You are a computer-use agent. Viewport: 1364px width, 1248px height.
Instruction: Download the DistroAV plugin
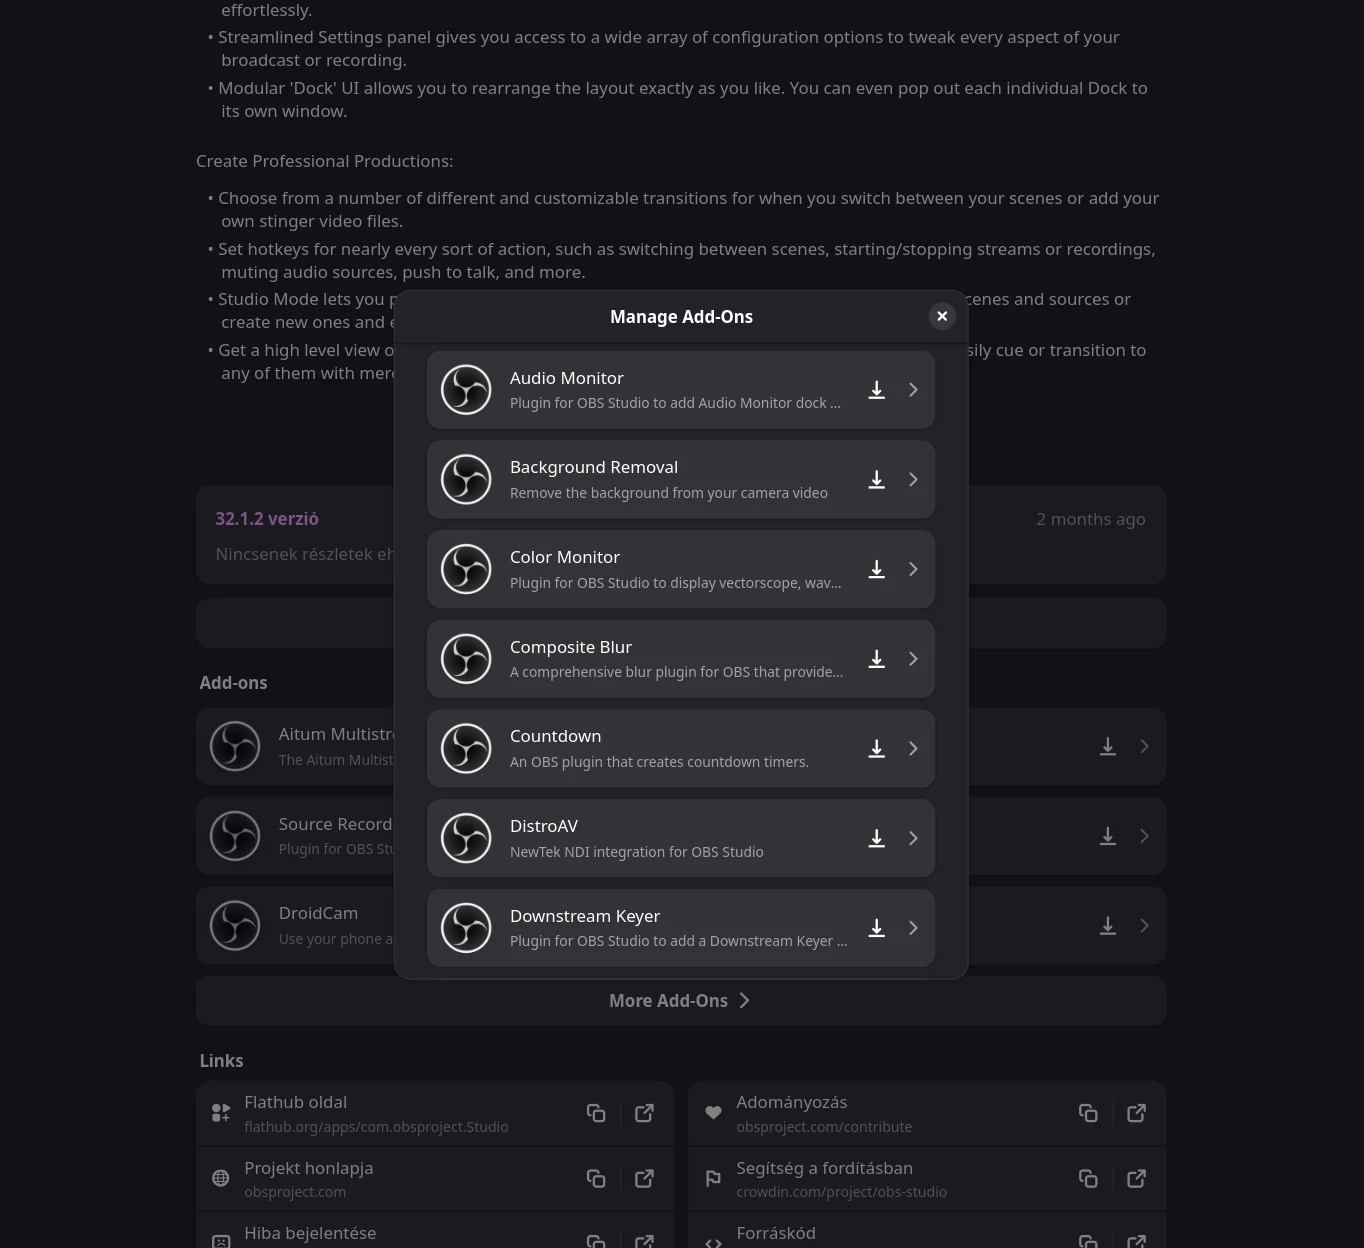tap(876, 838)
